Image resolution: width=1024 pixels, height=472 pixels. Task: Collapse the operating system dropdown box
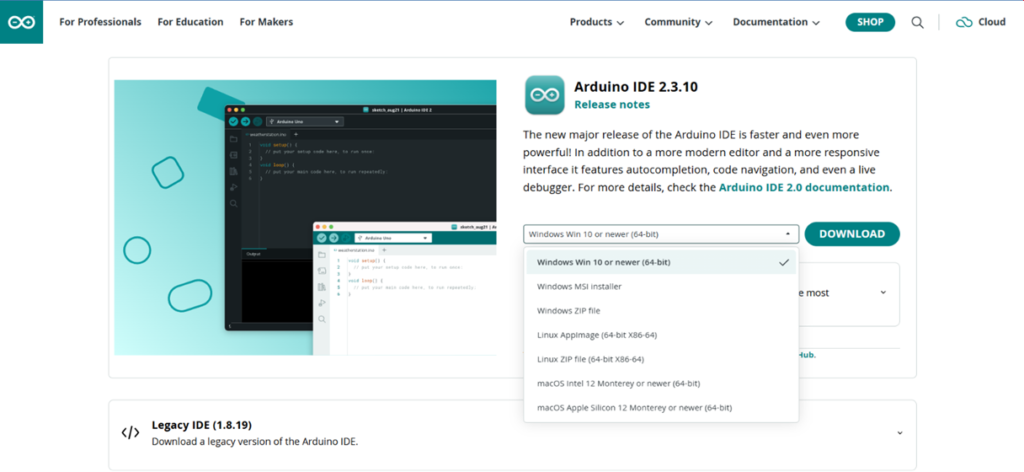pos(660,234)
